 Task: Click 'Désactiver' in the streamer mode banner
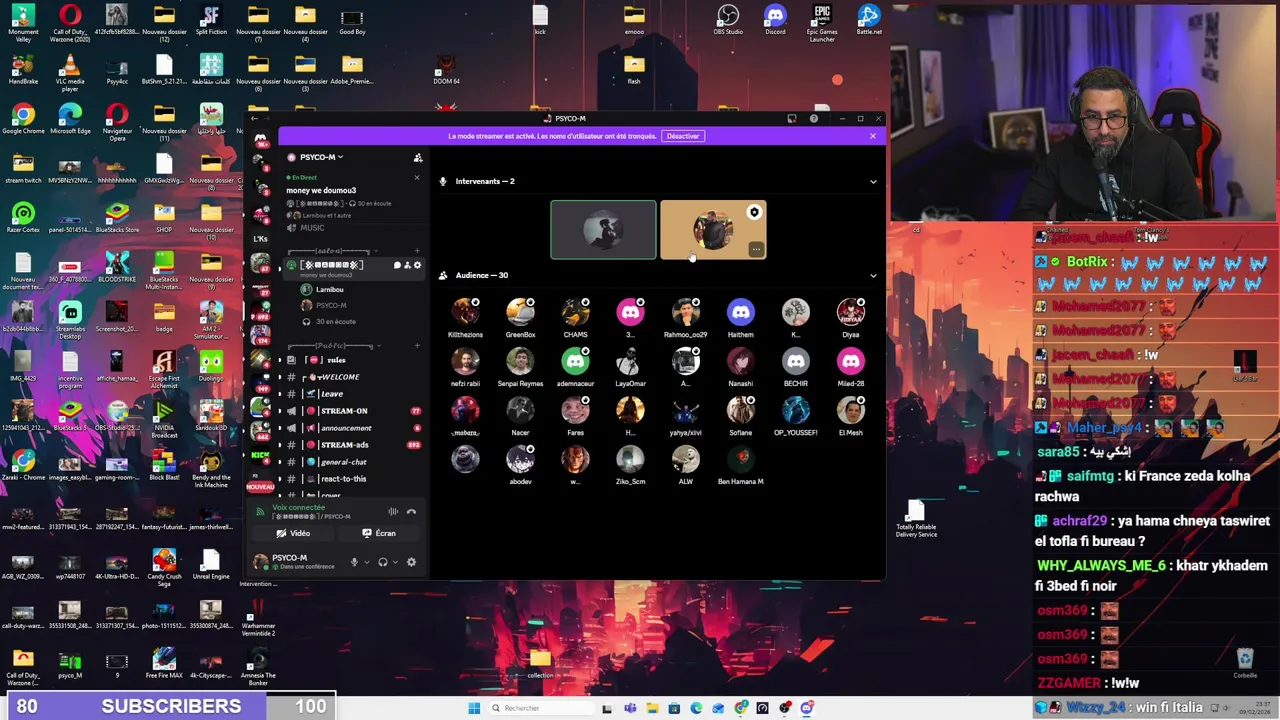coord(683,136)
